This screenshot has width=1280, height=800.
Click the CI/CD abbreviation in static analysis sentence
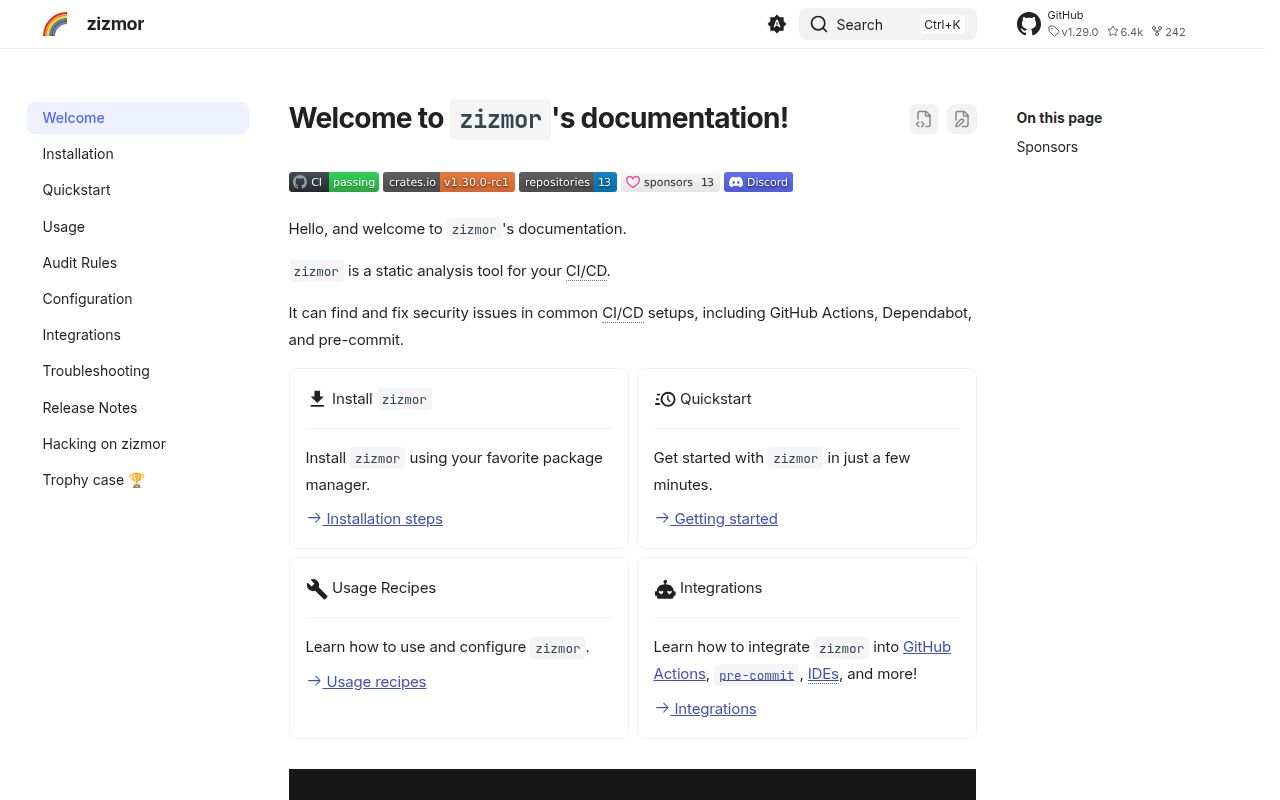pos(586,271)
